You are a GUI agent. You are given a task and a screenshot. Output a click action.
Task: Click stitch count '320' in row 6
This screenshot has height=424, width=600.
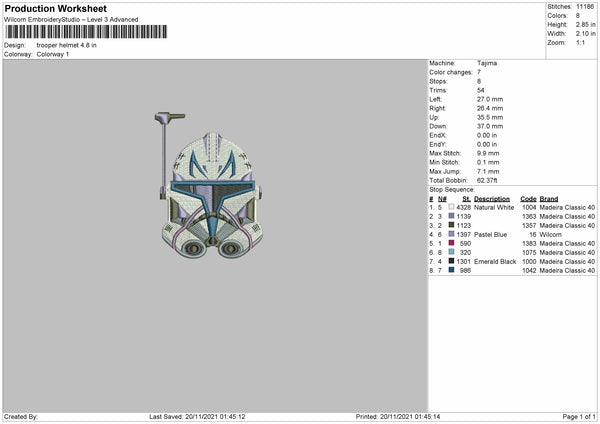click(x=465, y=253)
